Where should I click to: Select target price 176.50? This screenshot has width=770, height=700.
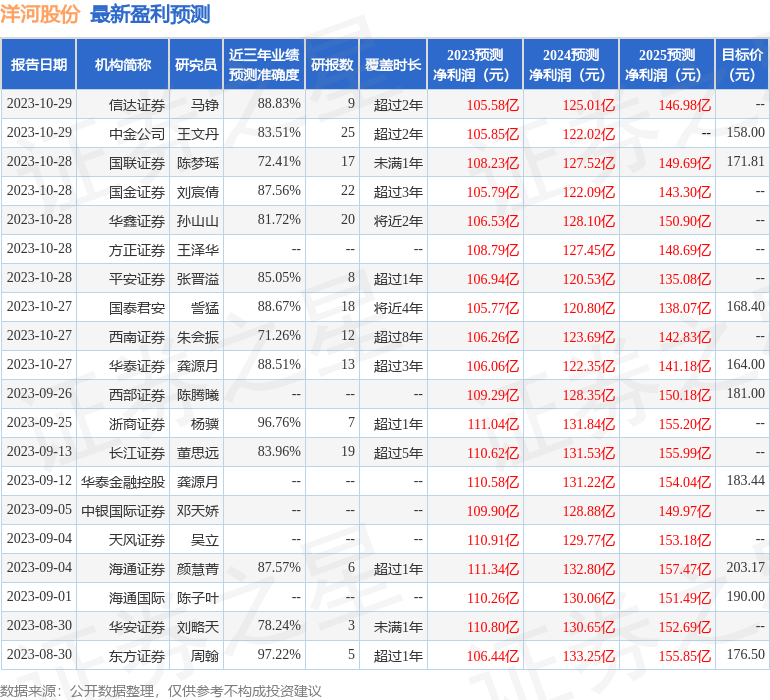click(745, 654)
